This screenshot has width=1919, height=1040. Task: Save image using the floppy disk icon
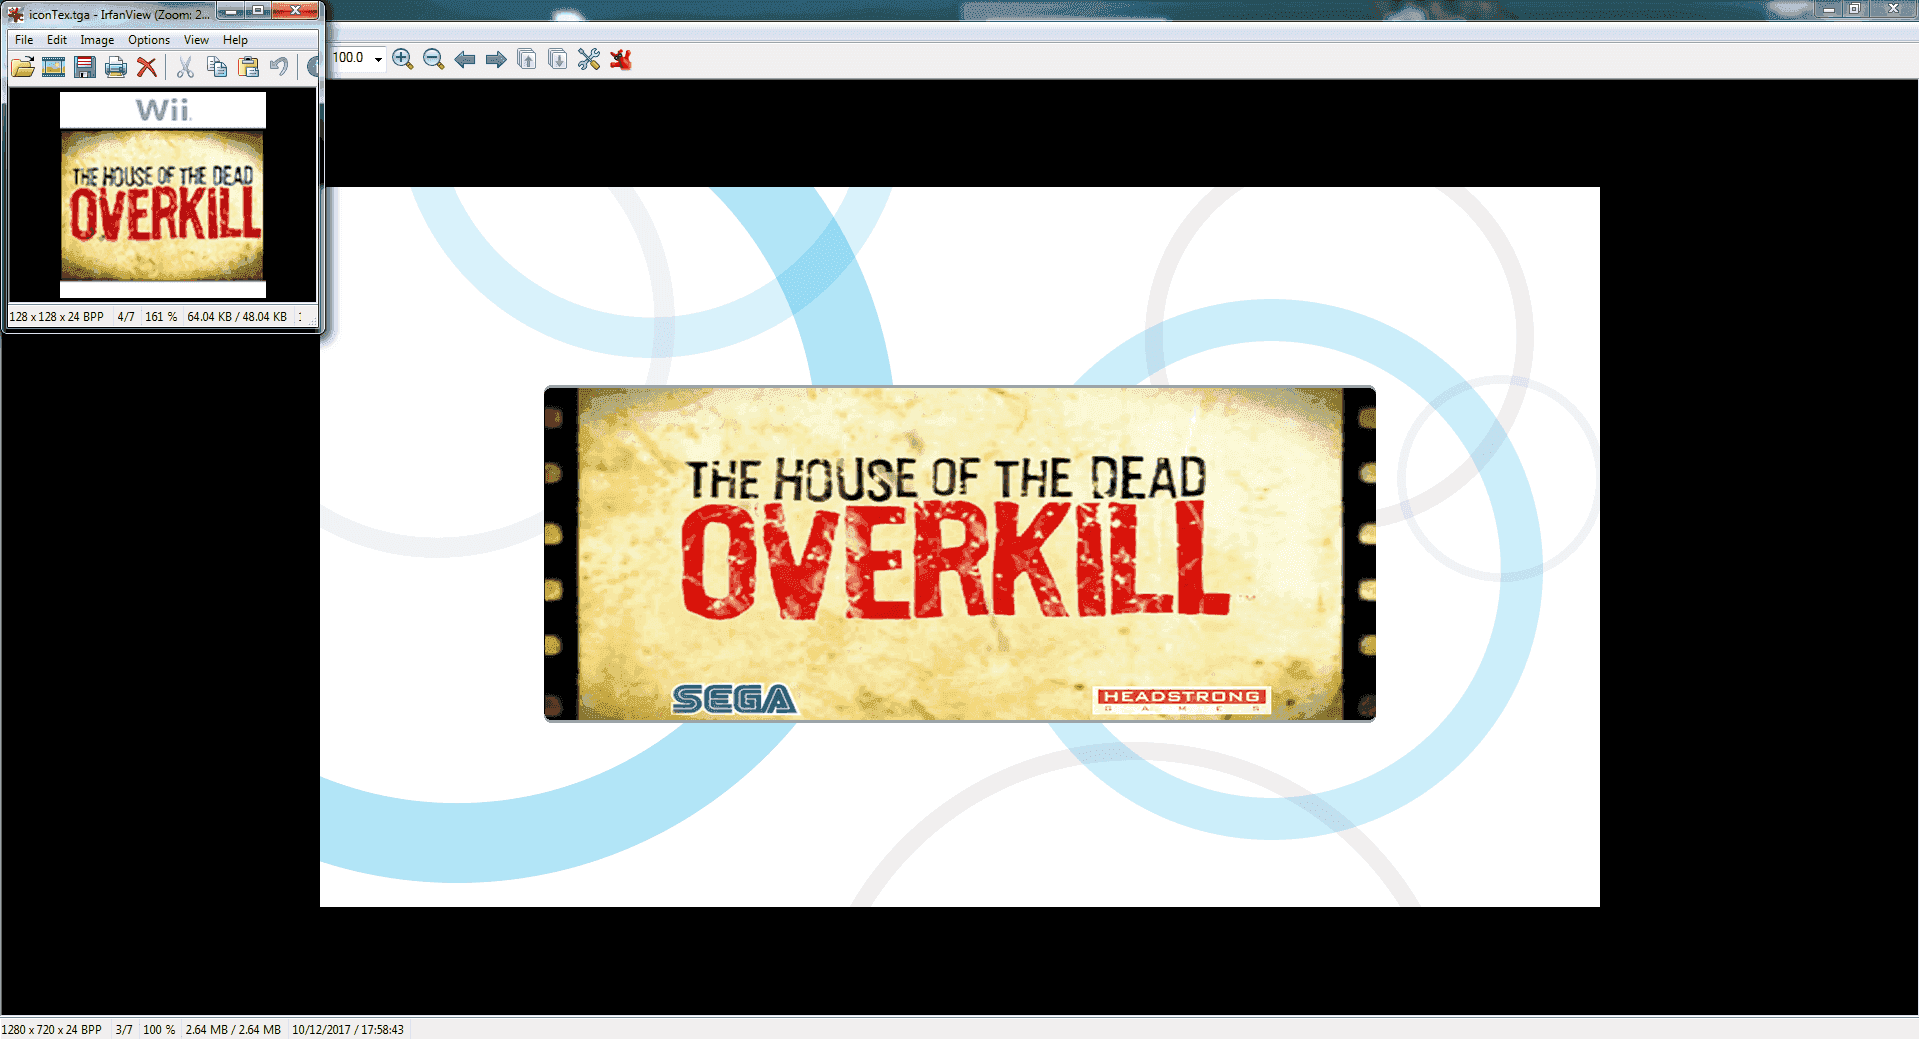click(85, 67)
